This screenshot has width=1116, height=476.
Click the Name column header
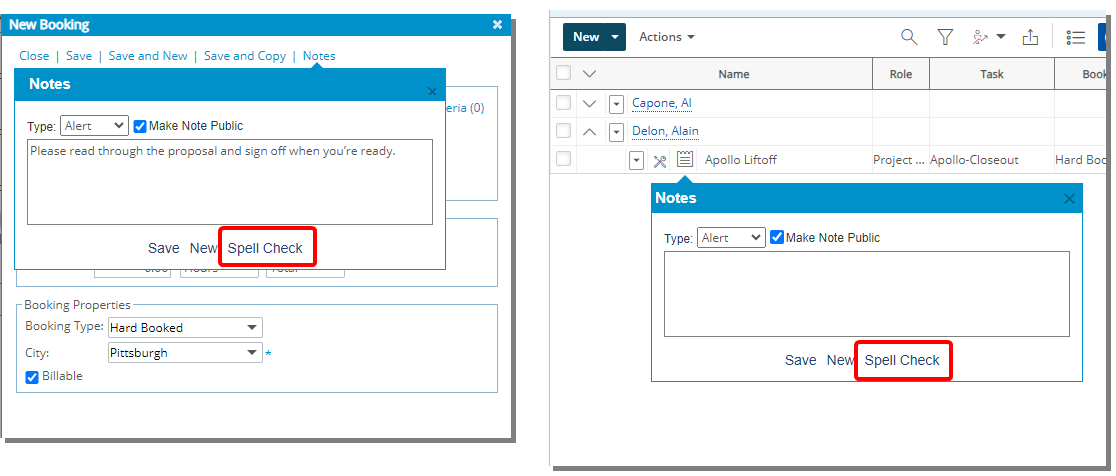734,74
